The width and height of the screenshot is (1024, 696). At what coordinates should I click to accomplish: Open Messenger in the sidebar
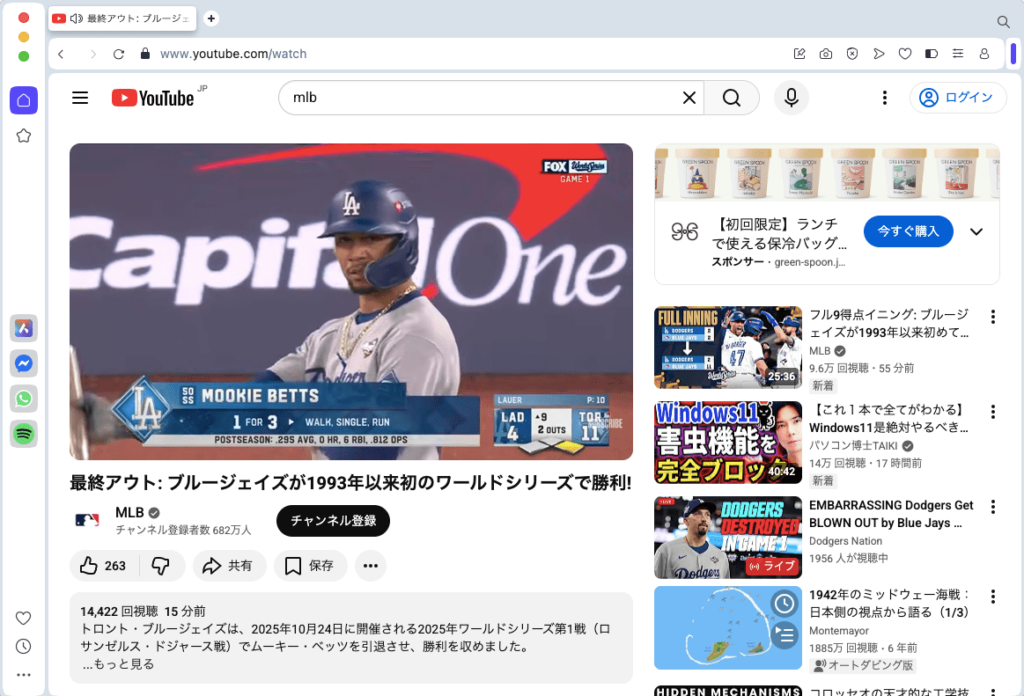pyautogui.click(x=24, y=363)
